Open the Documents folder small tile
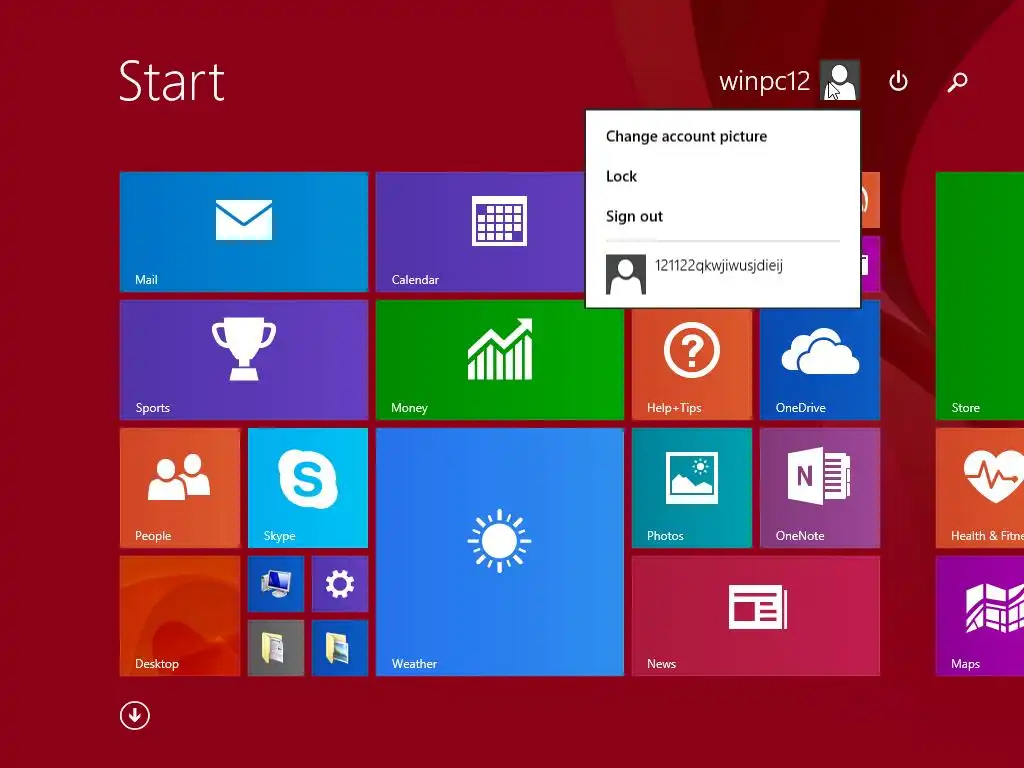This screenshot has width=1024, height=768. [276, 648]
